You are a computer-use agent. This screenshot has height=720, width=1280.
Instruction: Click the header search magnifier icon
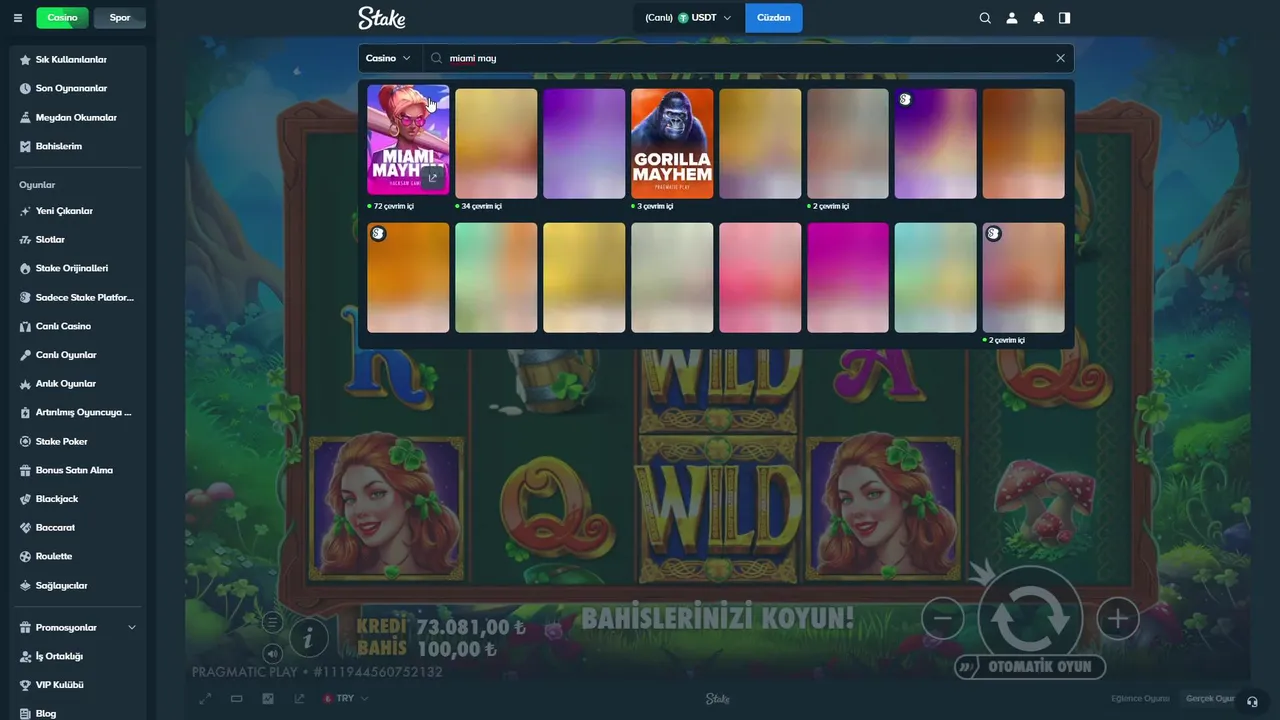click(x=985, y=18)
